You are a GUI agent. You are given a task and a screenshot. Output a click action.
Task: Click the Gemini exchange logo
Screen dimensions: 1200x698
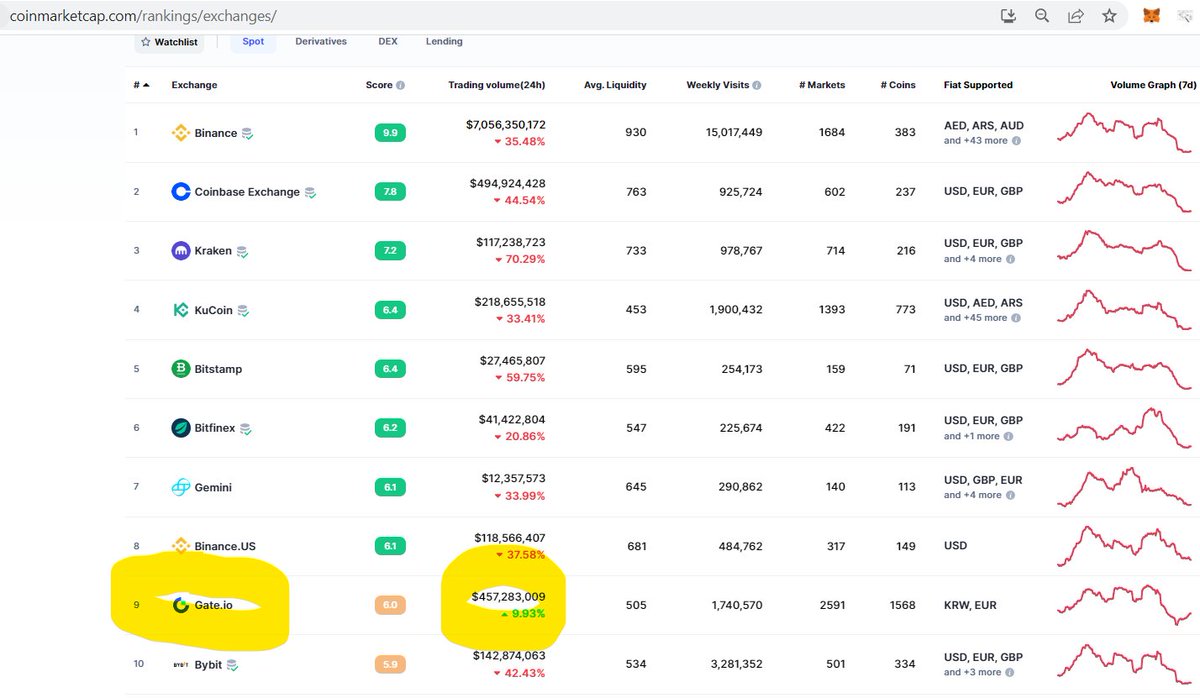tap(181, 487)
